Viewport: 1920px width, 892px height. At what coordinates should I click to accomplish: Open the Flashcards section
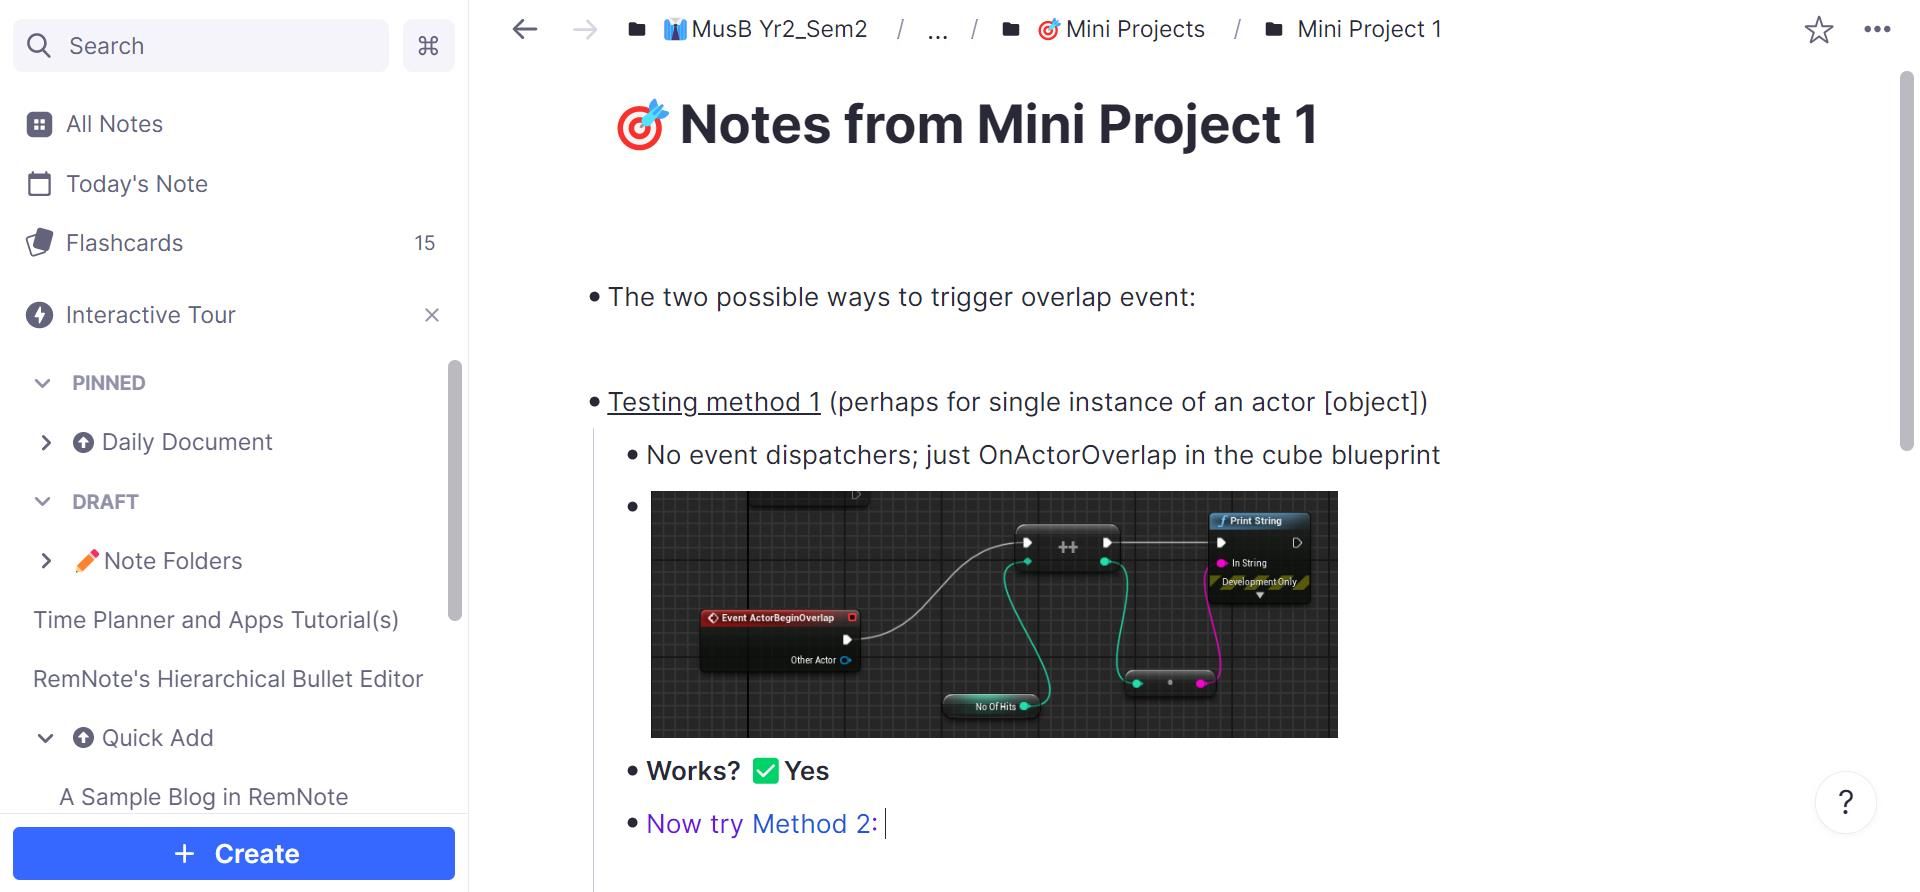[x=124, y=242]
